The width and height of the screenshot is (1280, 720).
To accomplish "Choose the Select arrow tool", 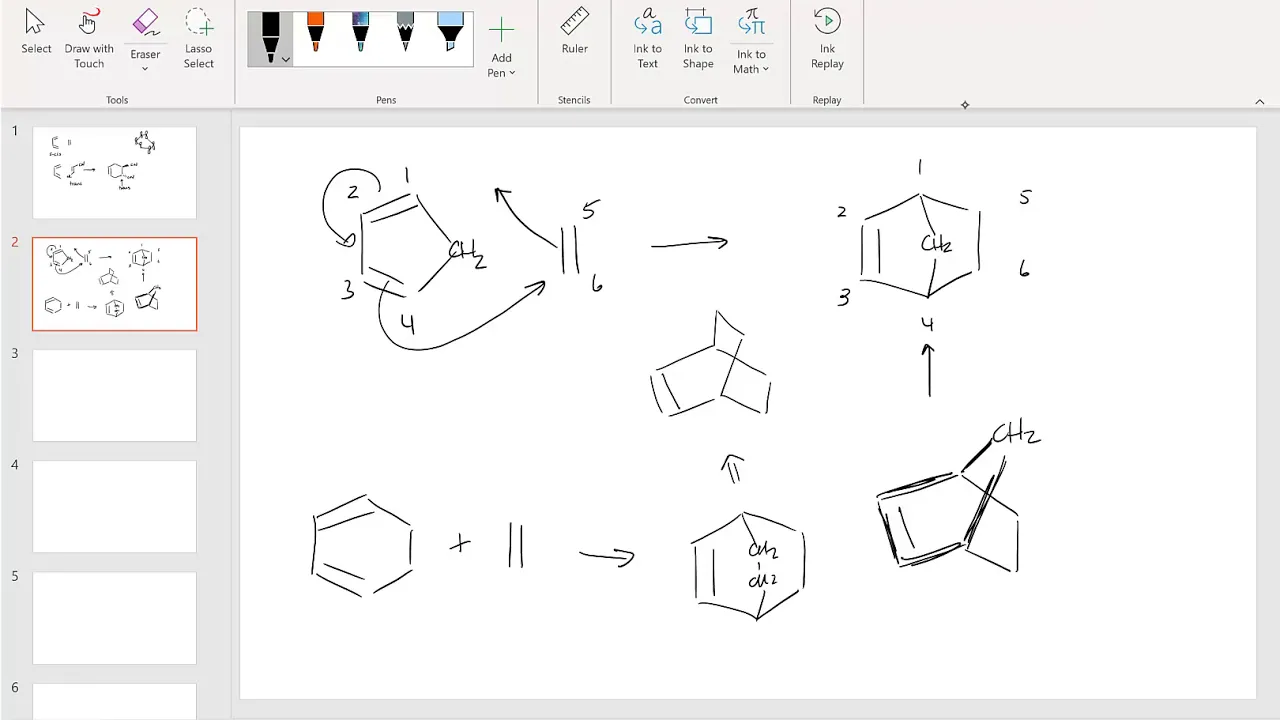I will (36, 33).
